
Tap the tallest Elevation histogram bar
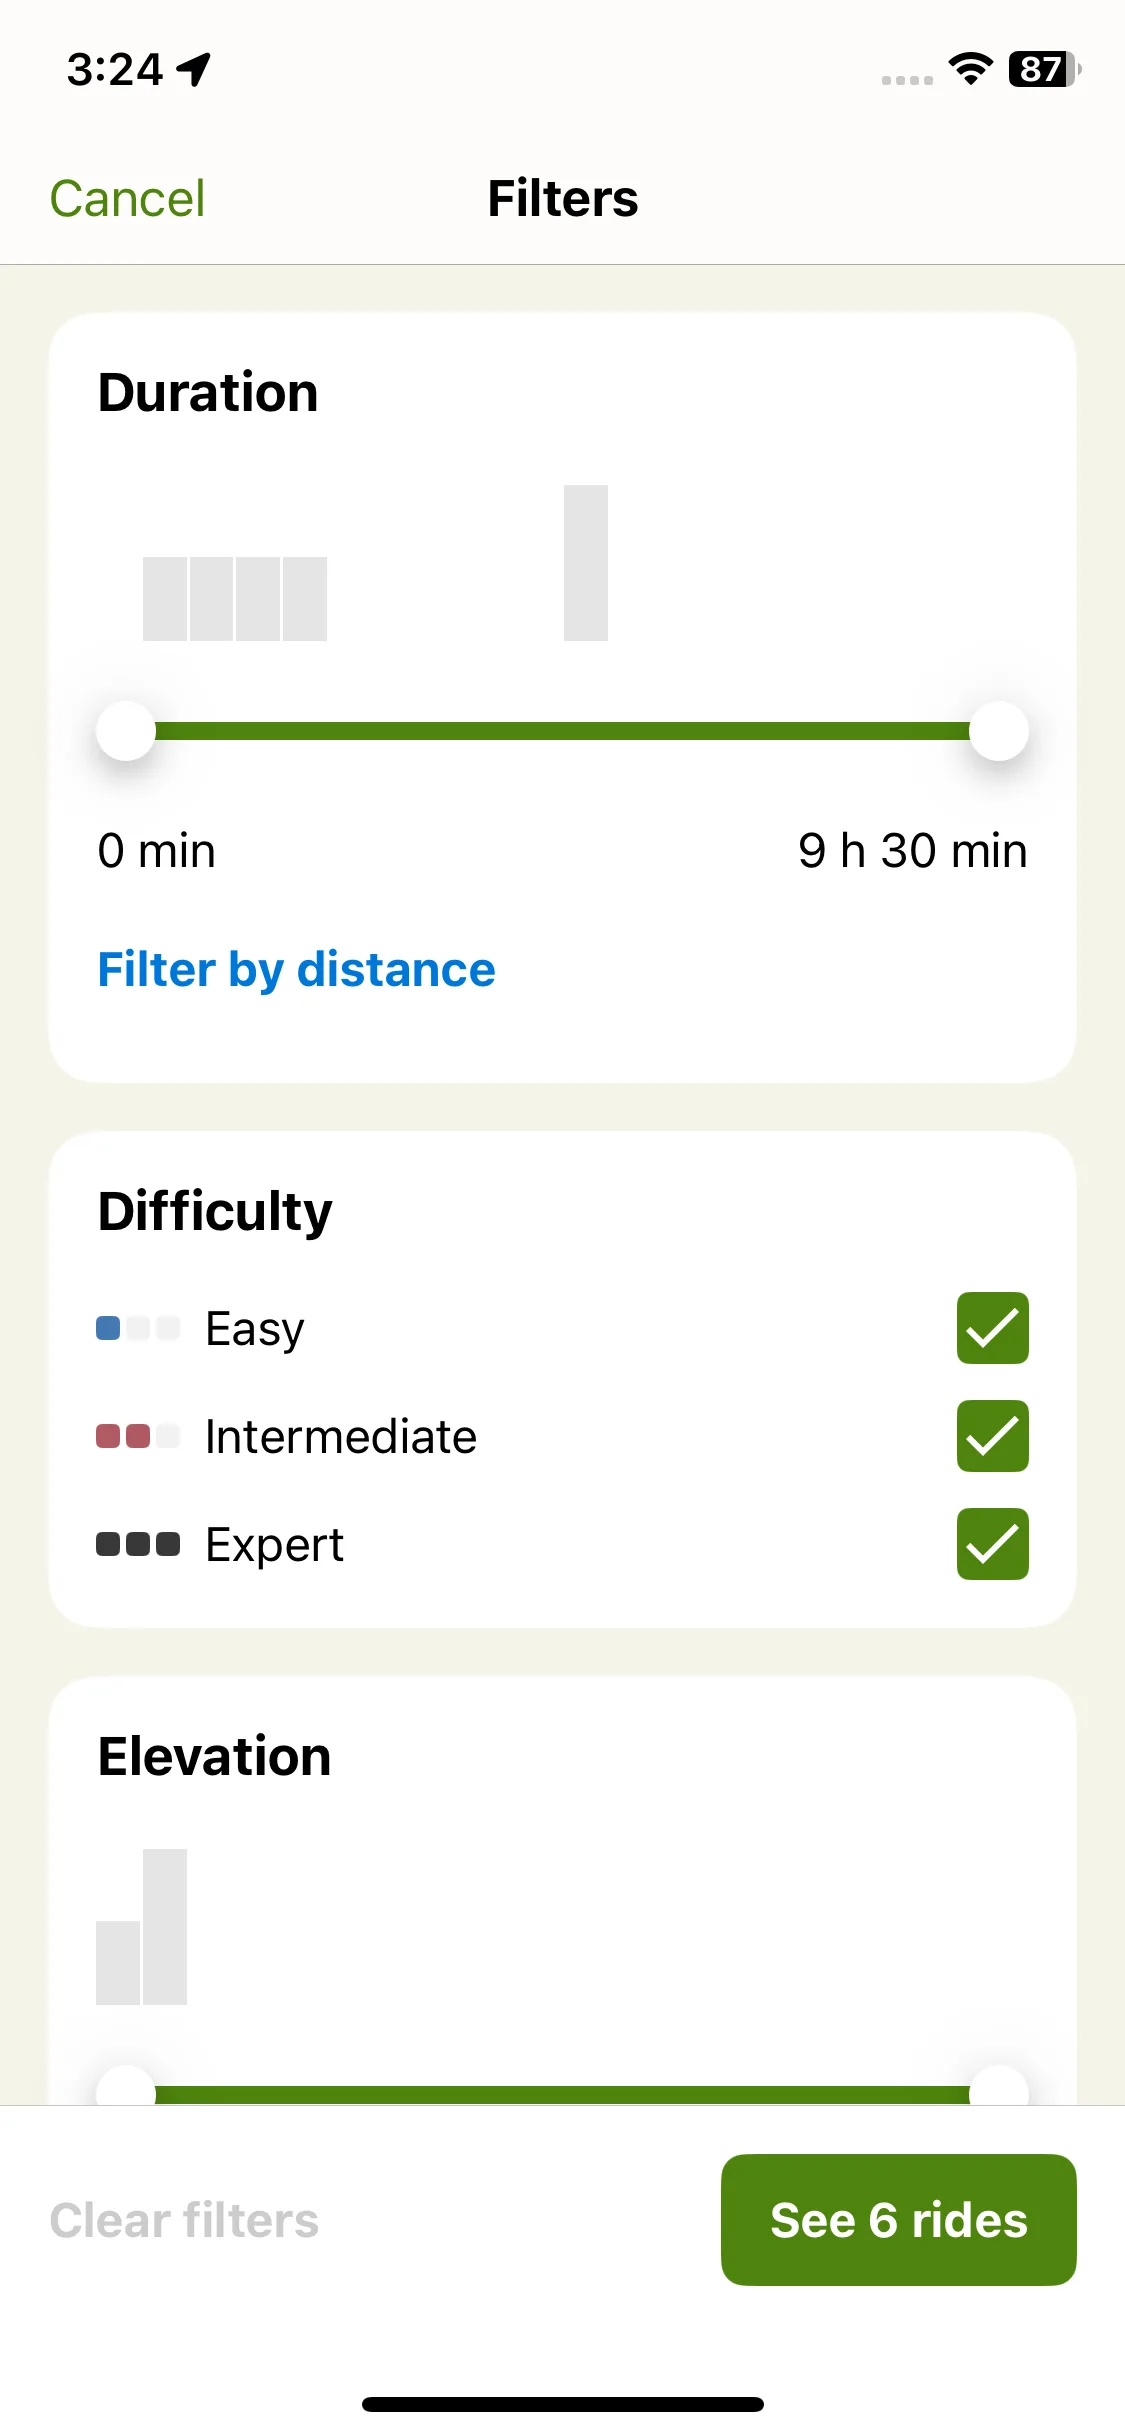click(x=165, y=1927)
